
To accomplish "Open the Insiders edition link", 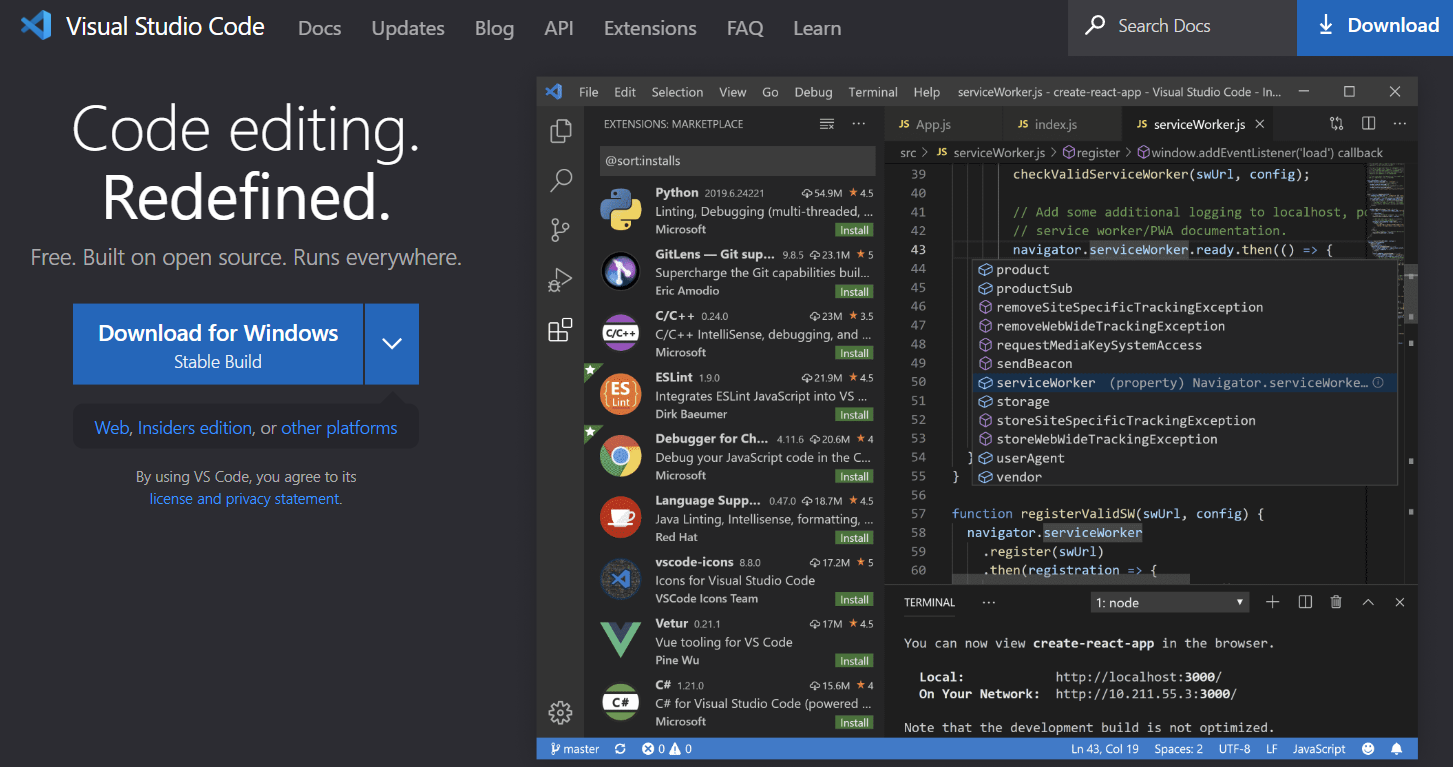I will pos(195,427).
